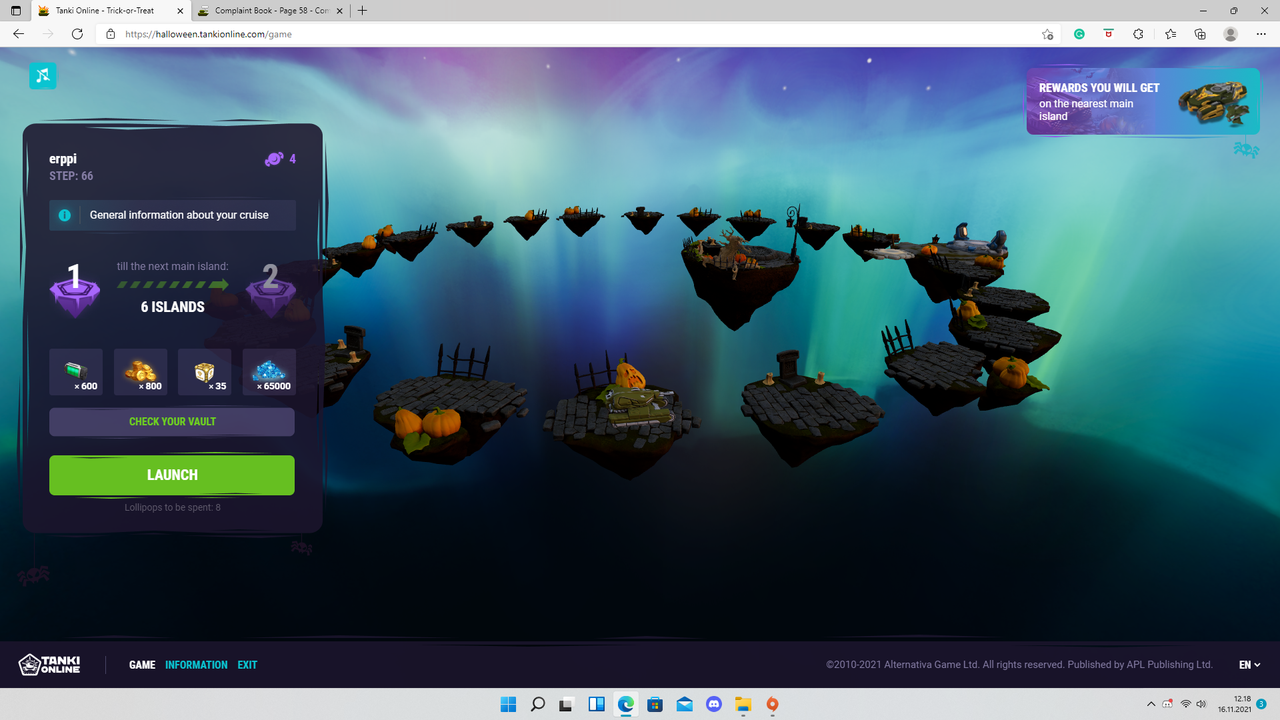Open General information about your cruise
The image size is (1280, 720).
coord(172,215)
